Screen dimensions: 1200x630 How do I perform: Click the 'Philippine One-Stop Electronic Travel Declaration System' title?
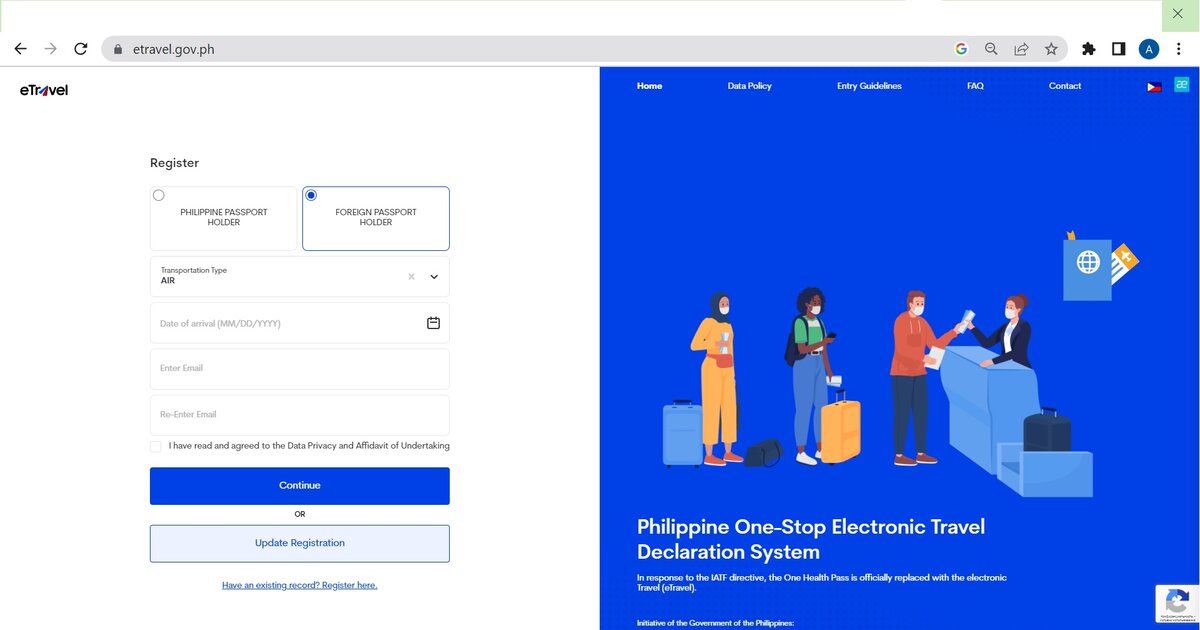pos(811,539)
